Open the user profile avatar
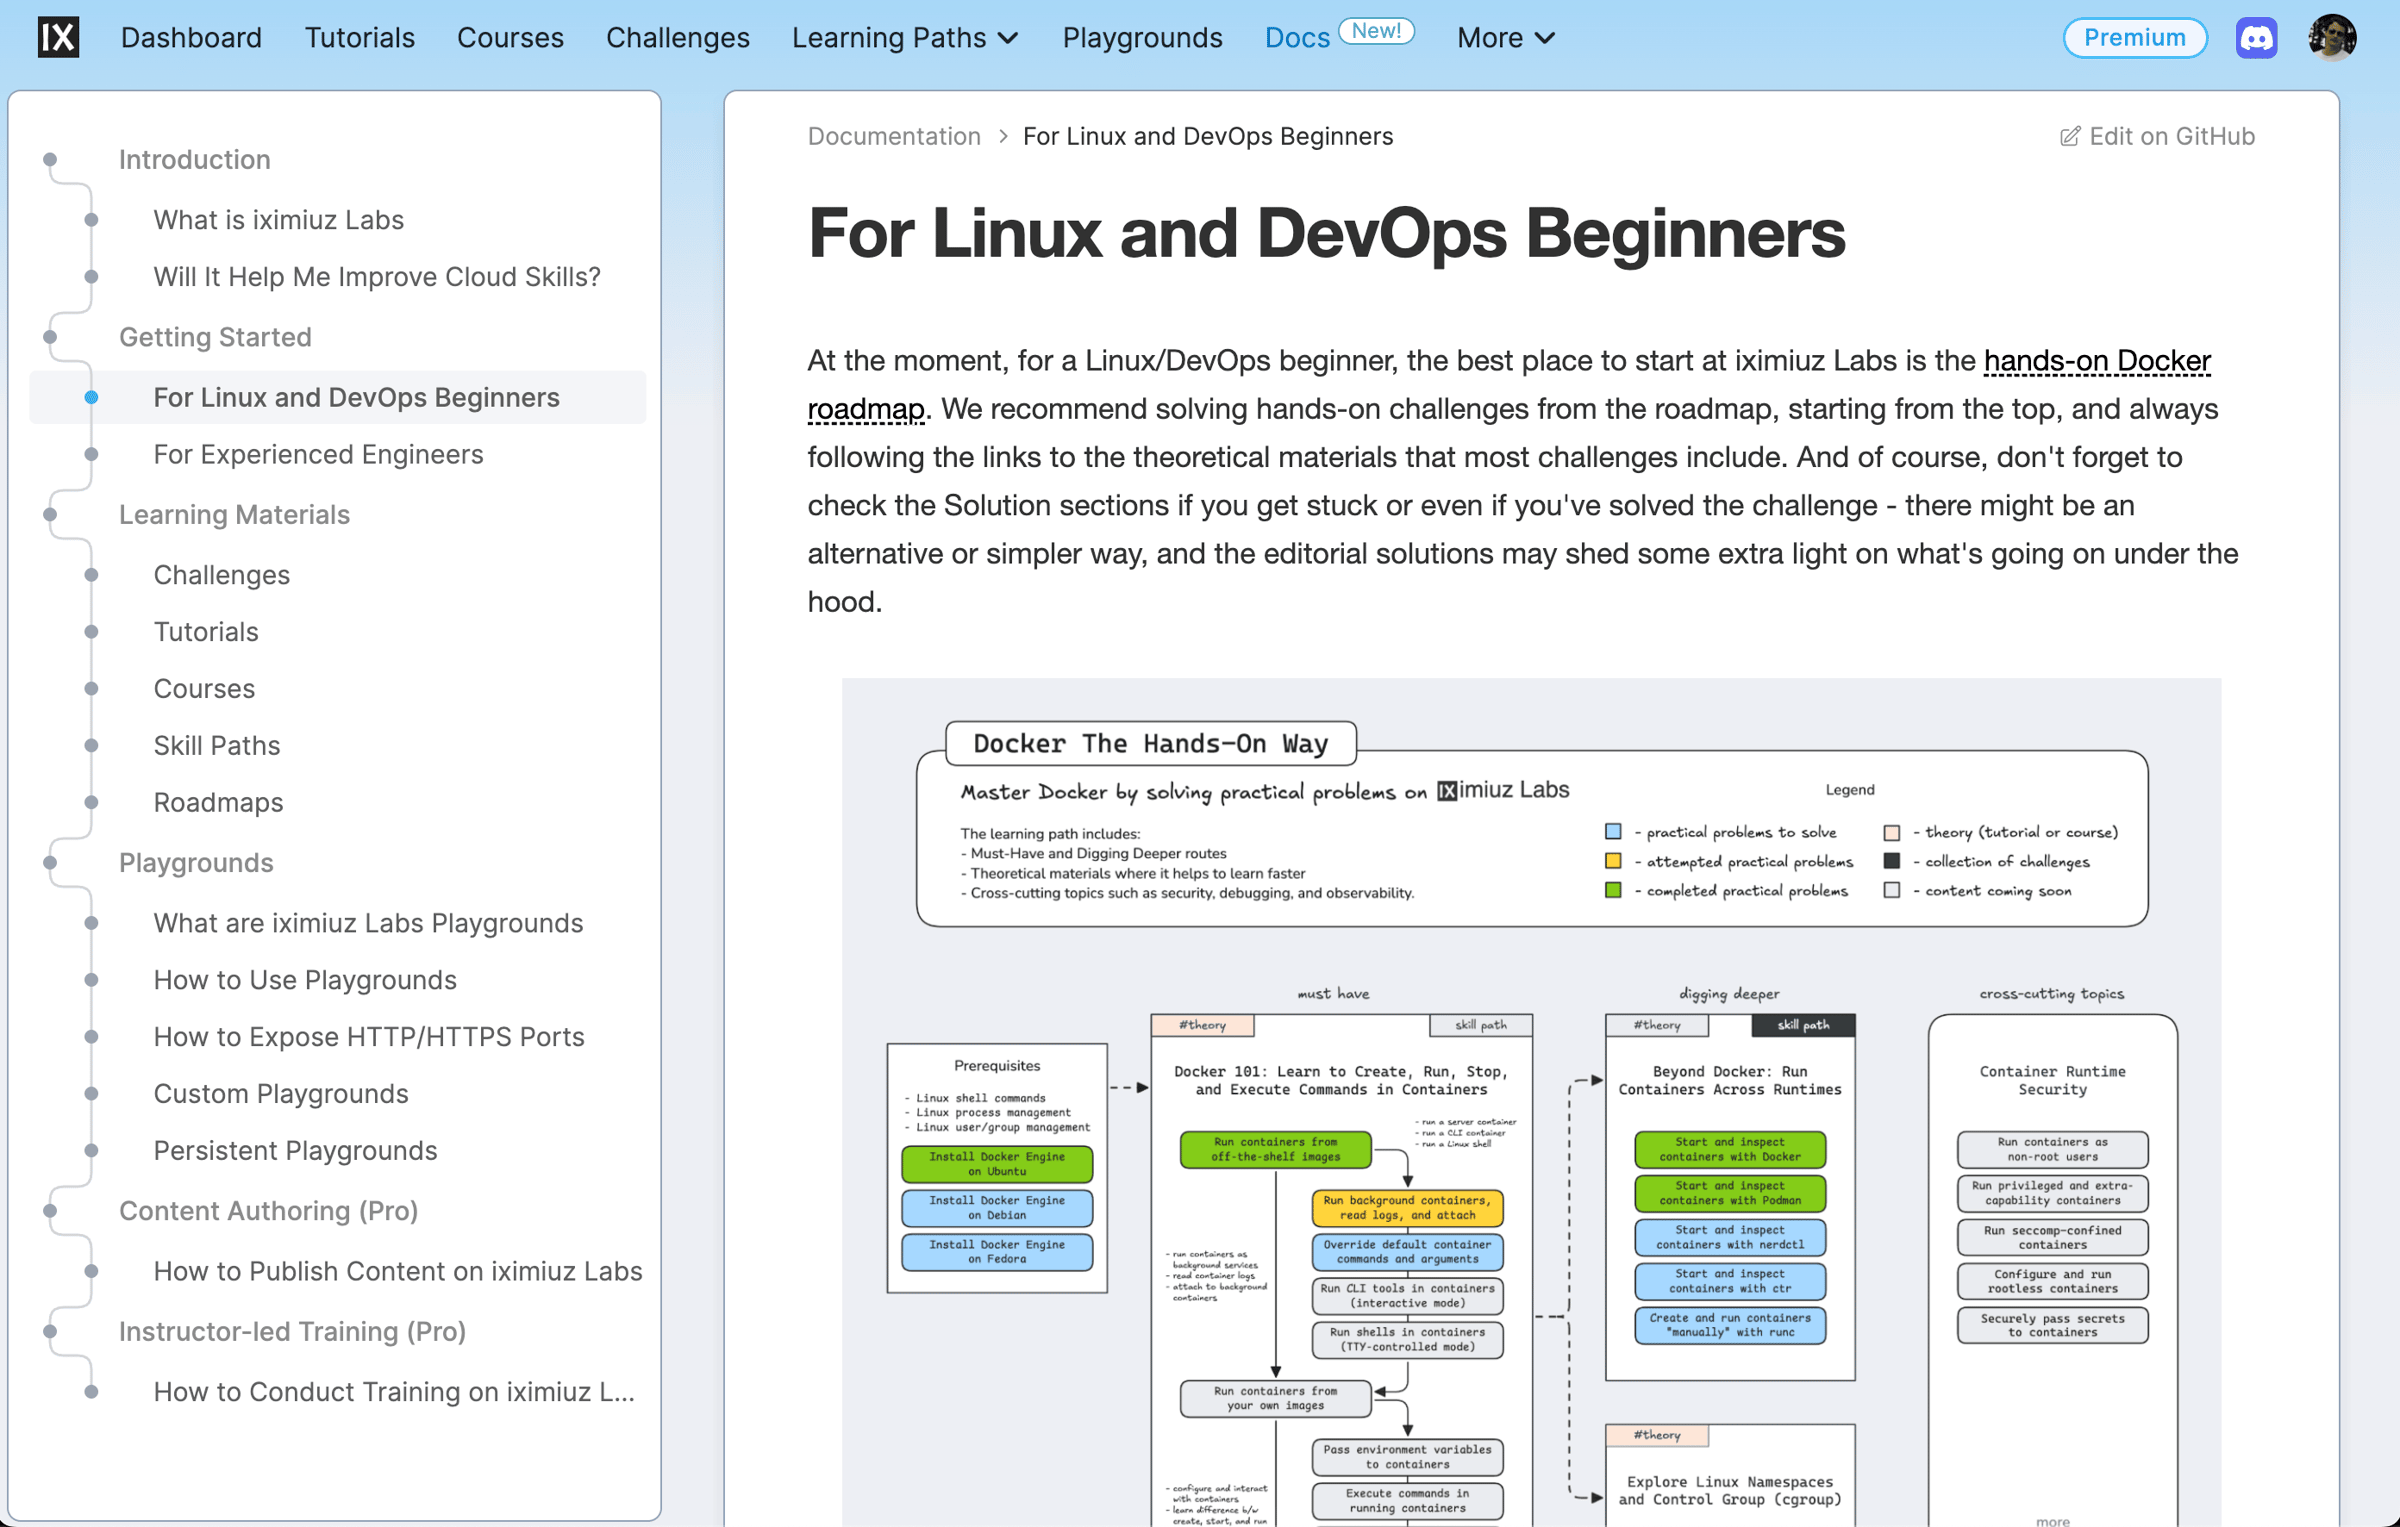This screenshot has height=1527, width=2400. click(x=2331, y=38)
